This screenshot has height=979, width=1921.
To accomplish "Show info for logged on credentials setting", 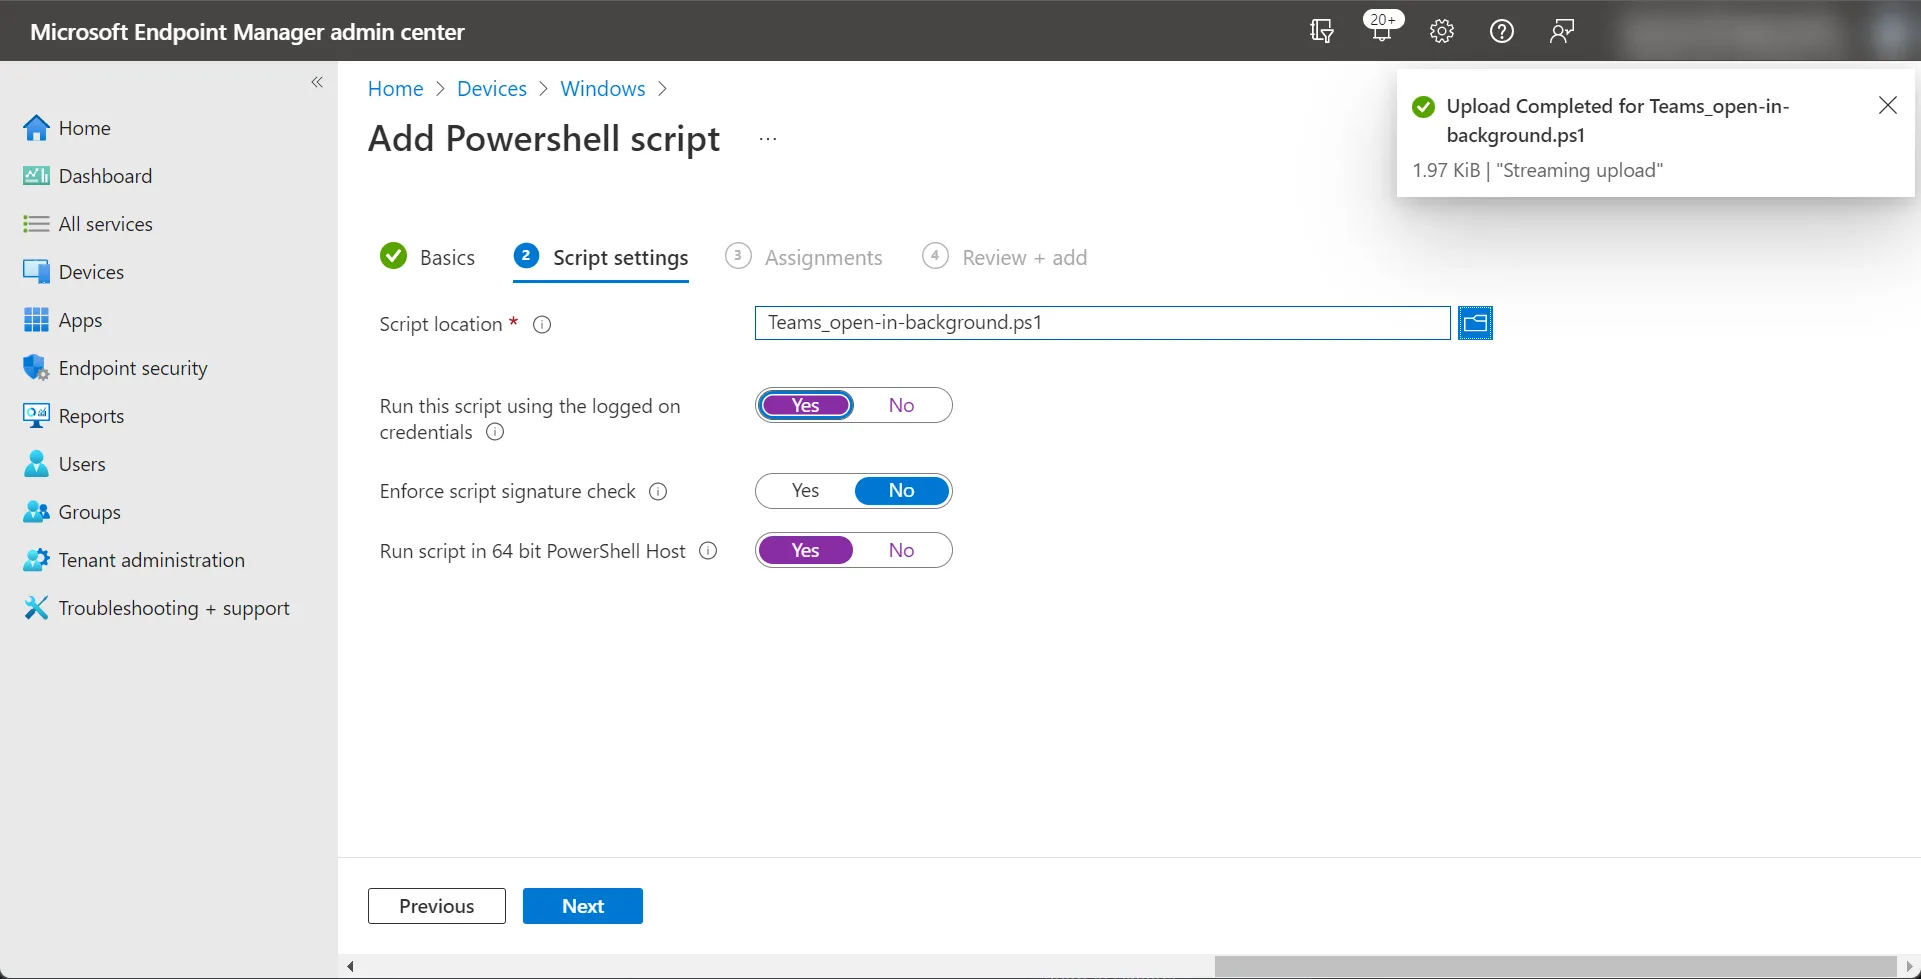I will [495, 432].
